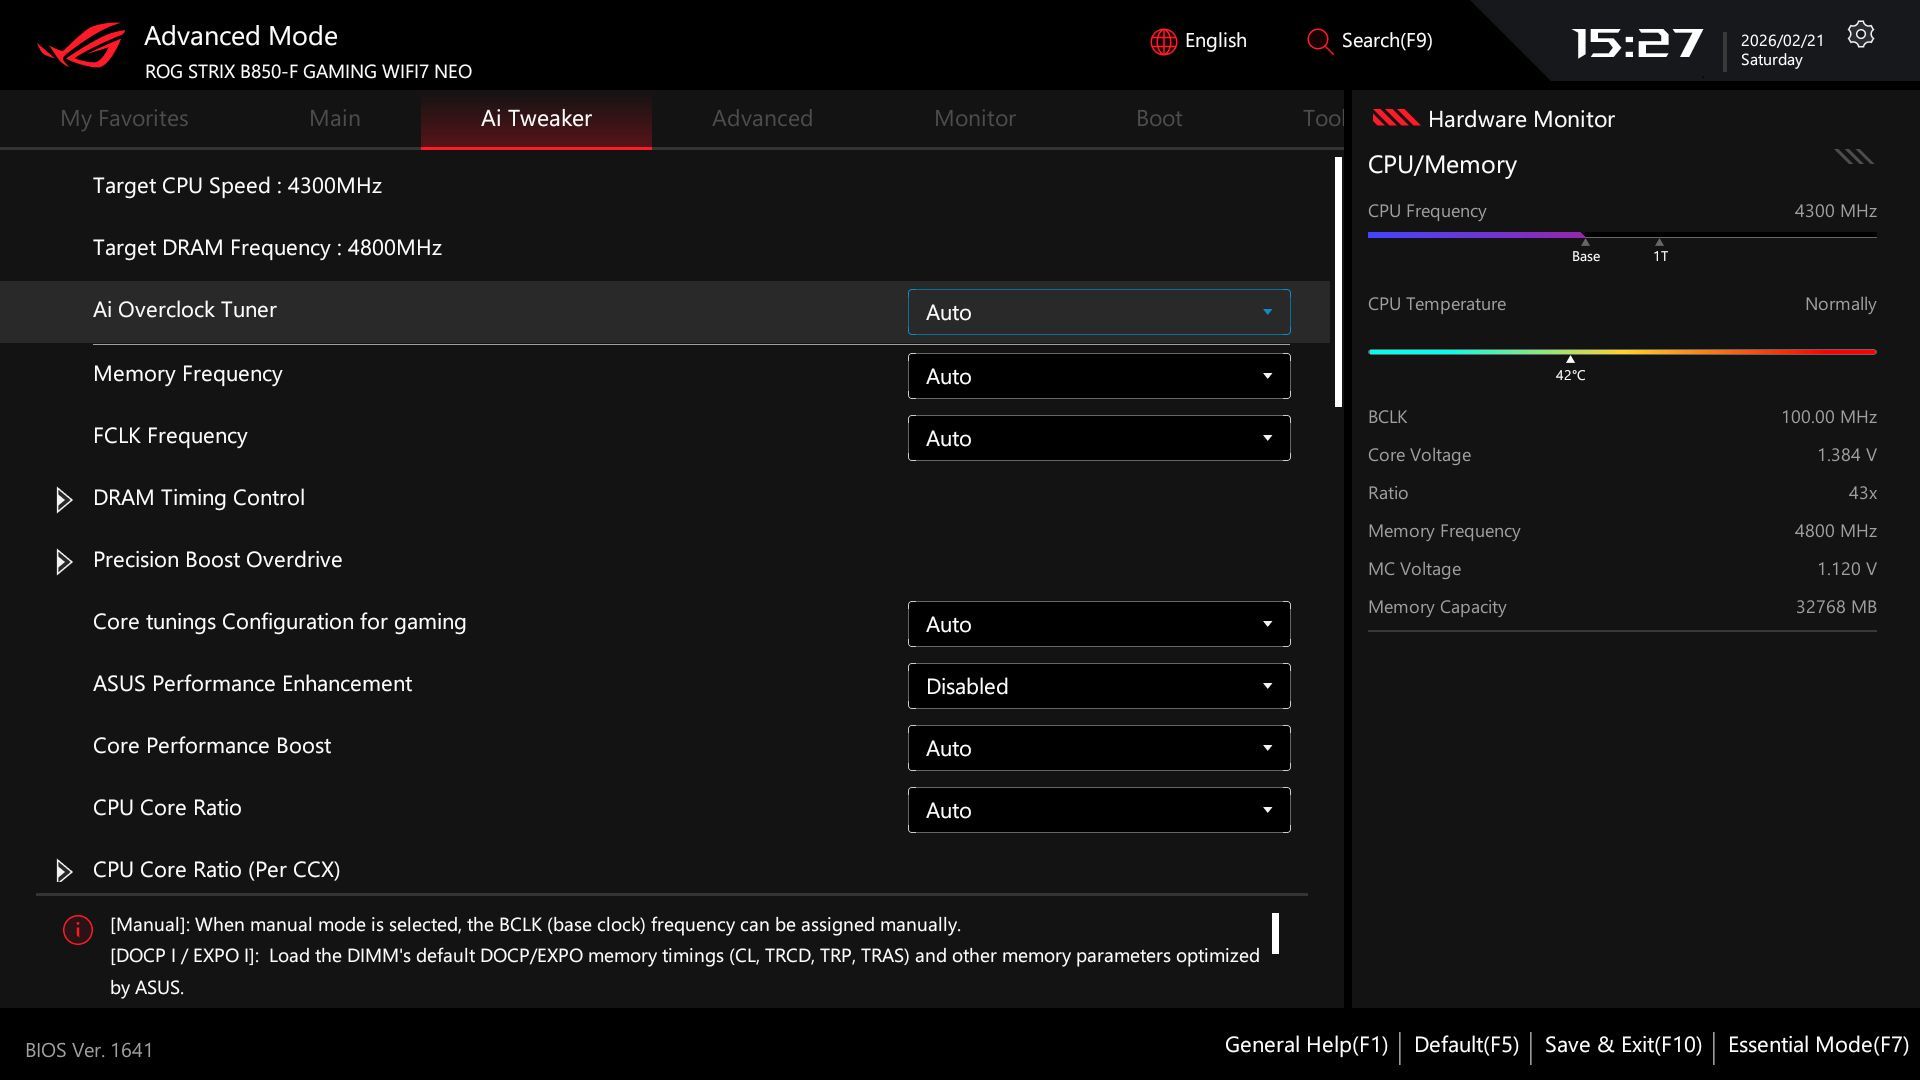Click the Core Performance Boost label
Viewport: 1920px width, 1080px height.
coord(212,745)
